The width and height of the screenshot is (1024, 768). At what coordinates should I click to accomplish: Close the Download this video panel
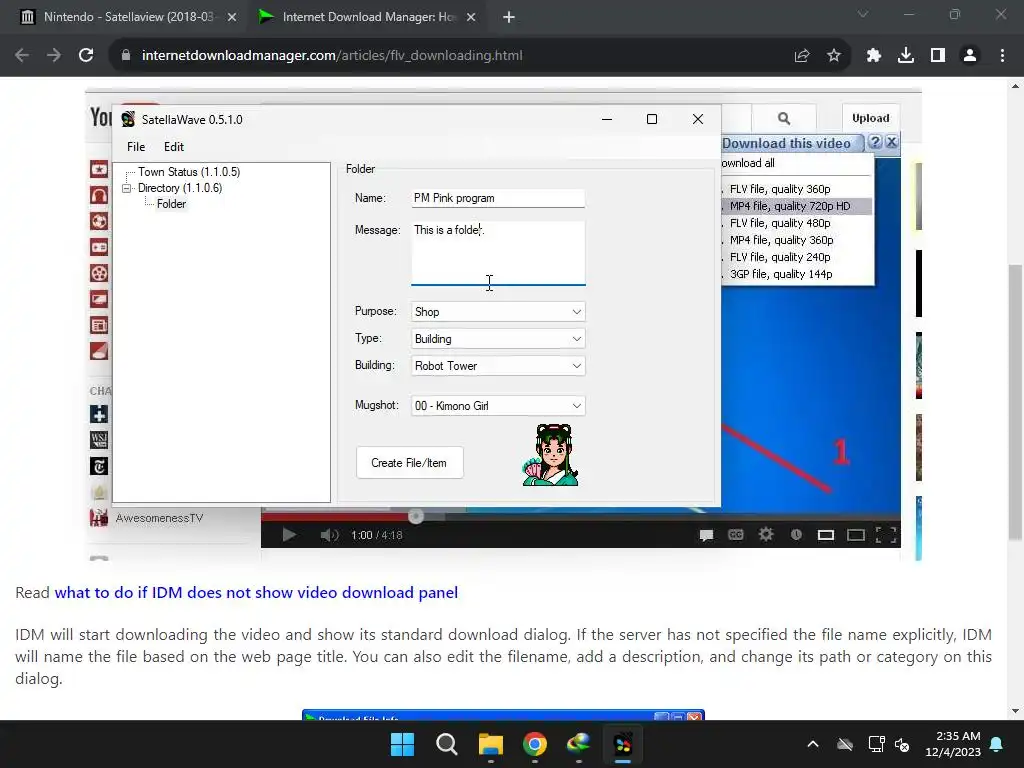point(892,142)
